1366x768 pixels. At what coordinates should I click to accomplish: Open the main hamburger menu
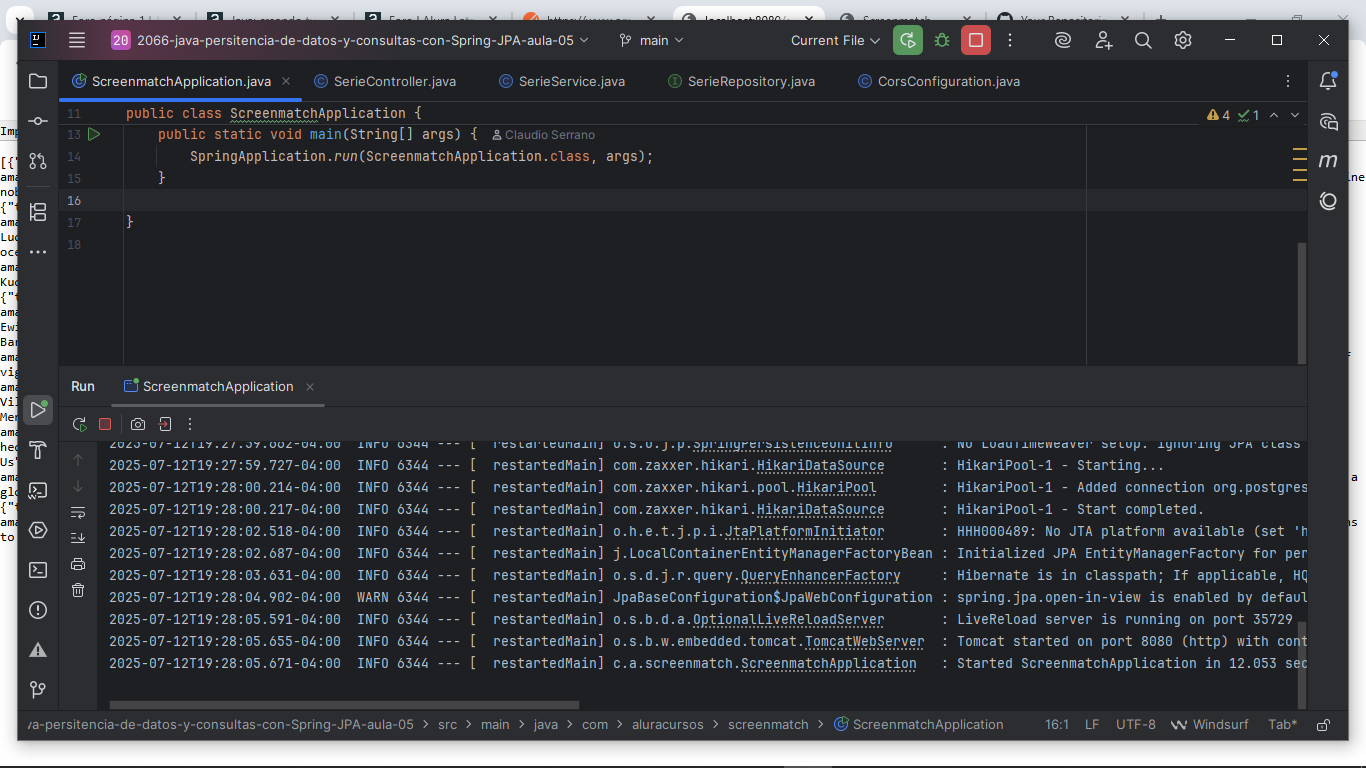[77, 40]
